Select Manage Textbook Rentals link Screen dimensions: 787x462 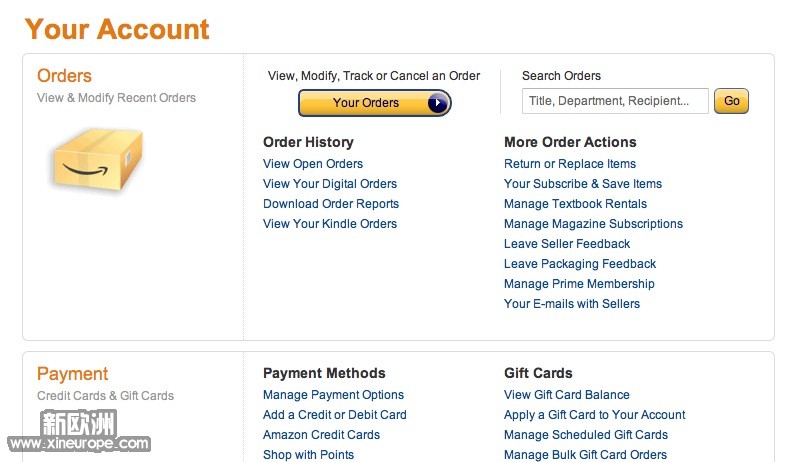point(575,204)
